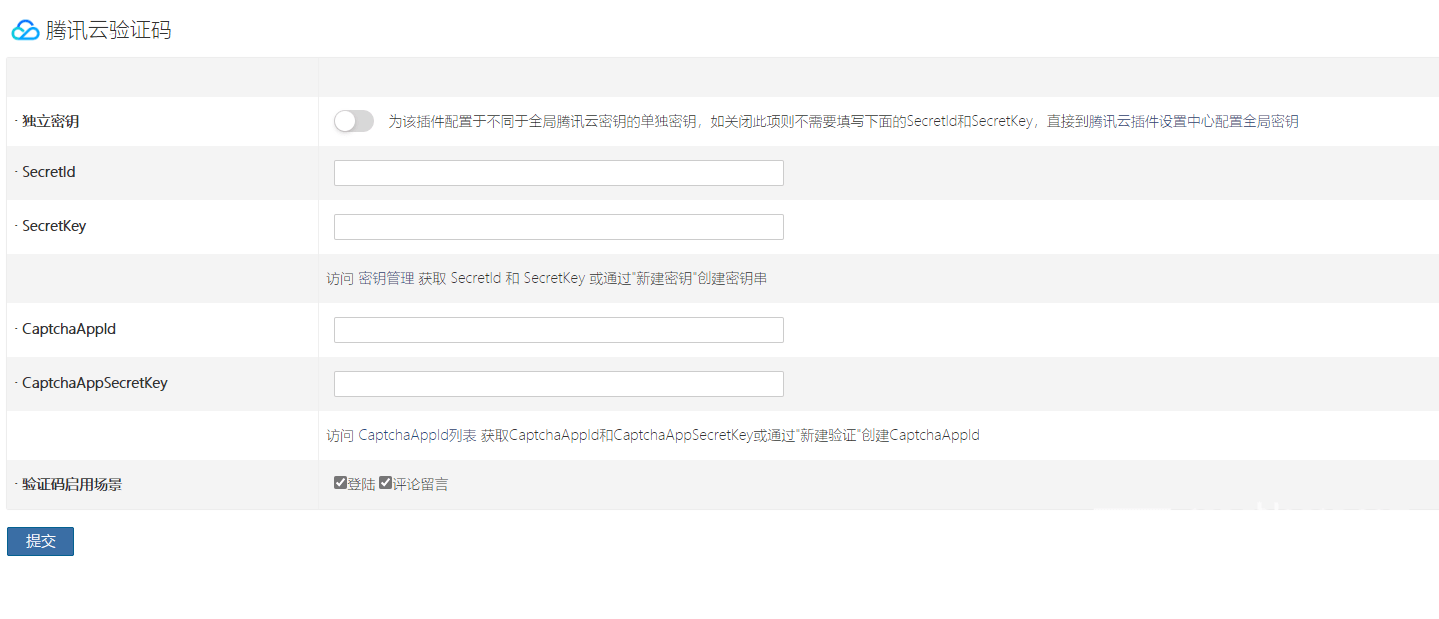Click the 验证码启用场景 row label

point(72,484)
